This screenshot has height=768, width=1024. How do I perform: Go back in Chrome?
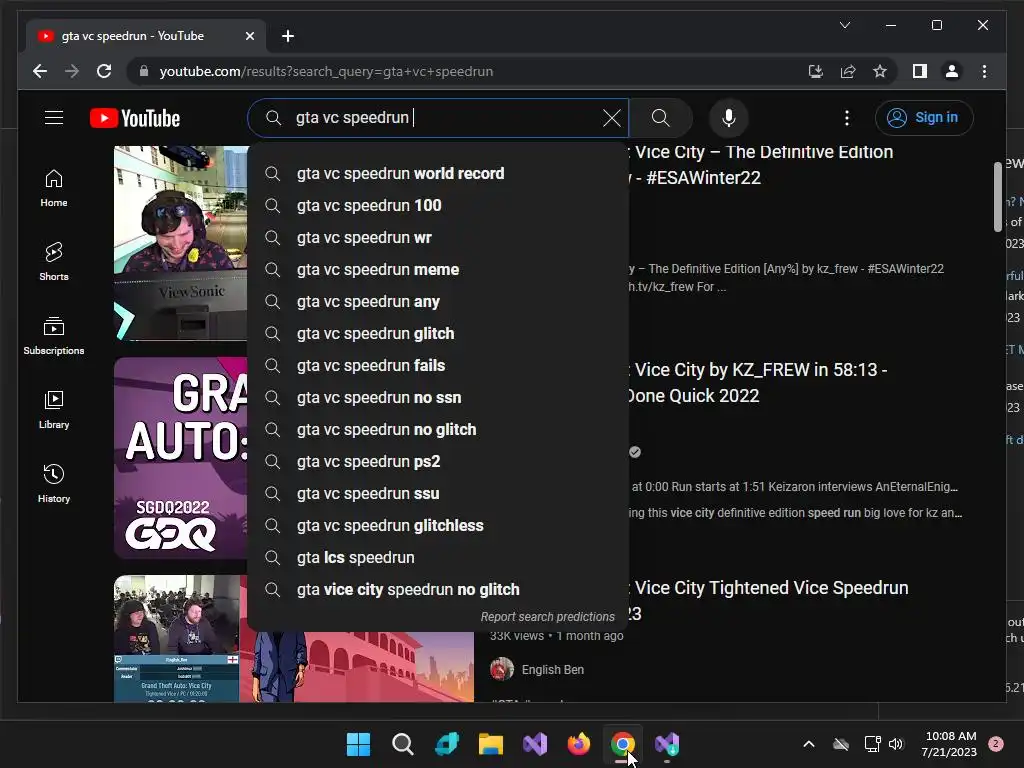pyautogui.click(x=40, y=71)
